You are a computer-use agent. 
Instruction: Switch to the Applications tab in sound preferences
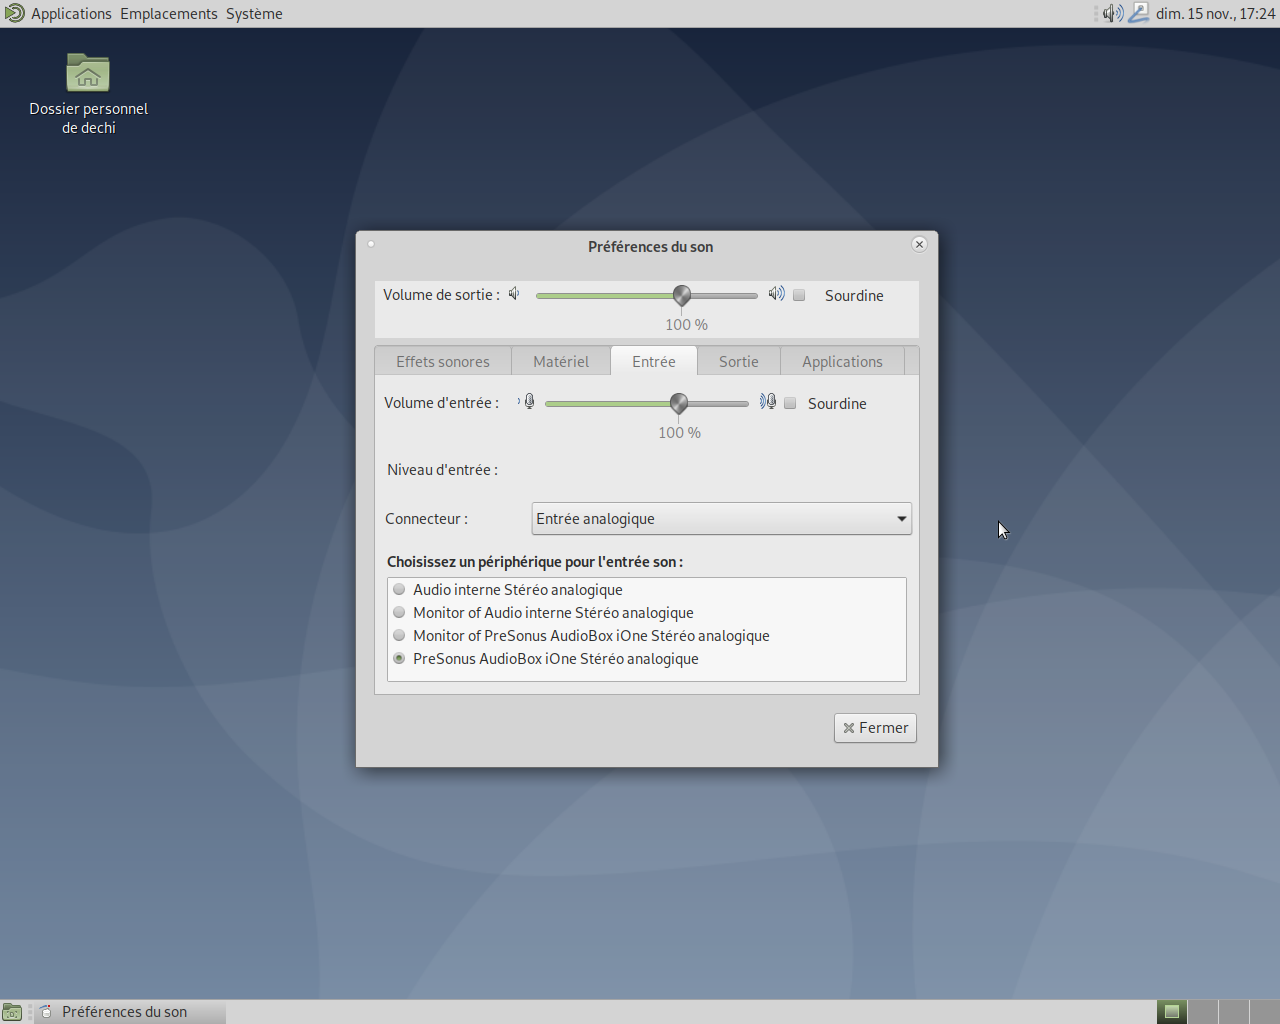pos(842,362)
